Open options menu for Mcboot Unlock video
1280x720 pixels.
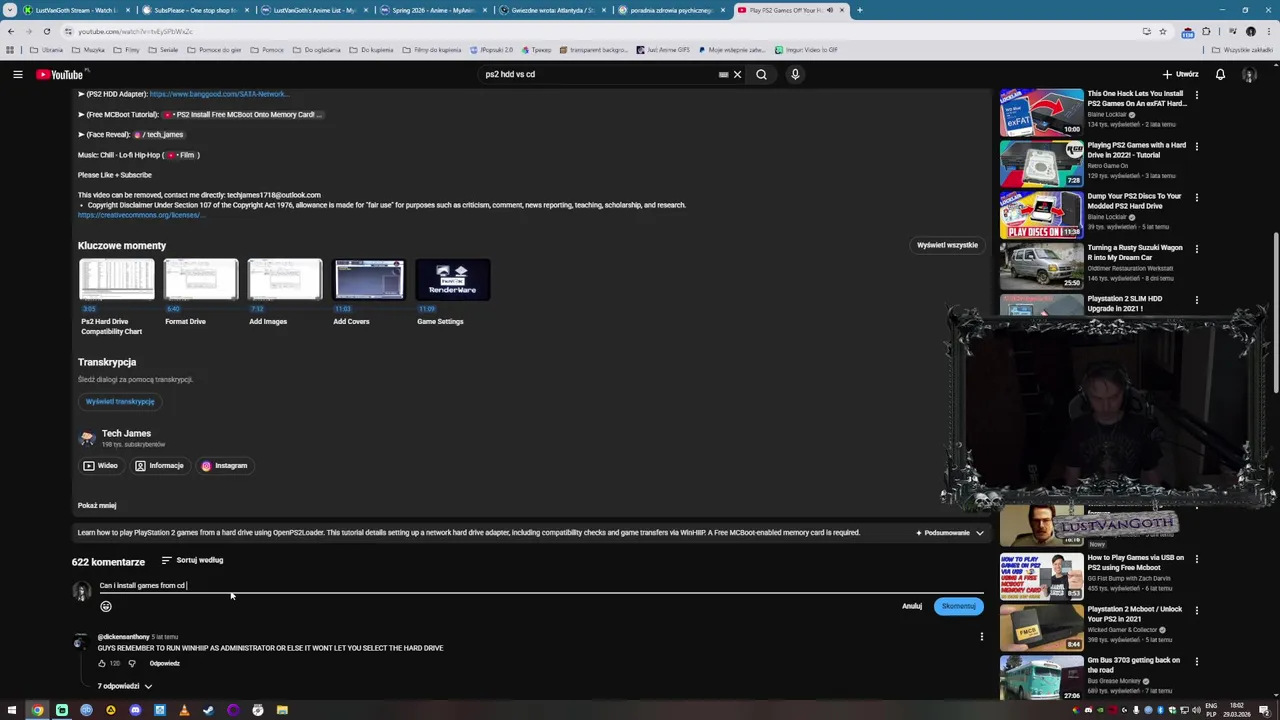coord(1196,610)
